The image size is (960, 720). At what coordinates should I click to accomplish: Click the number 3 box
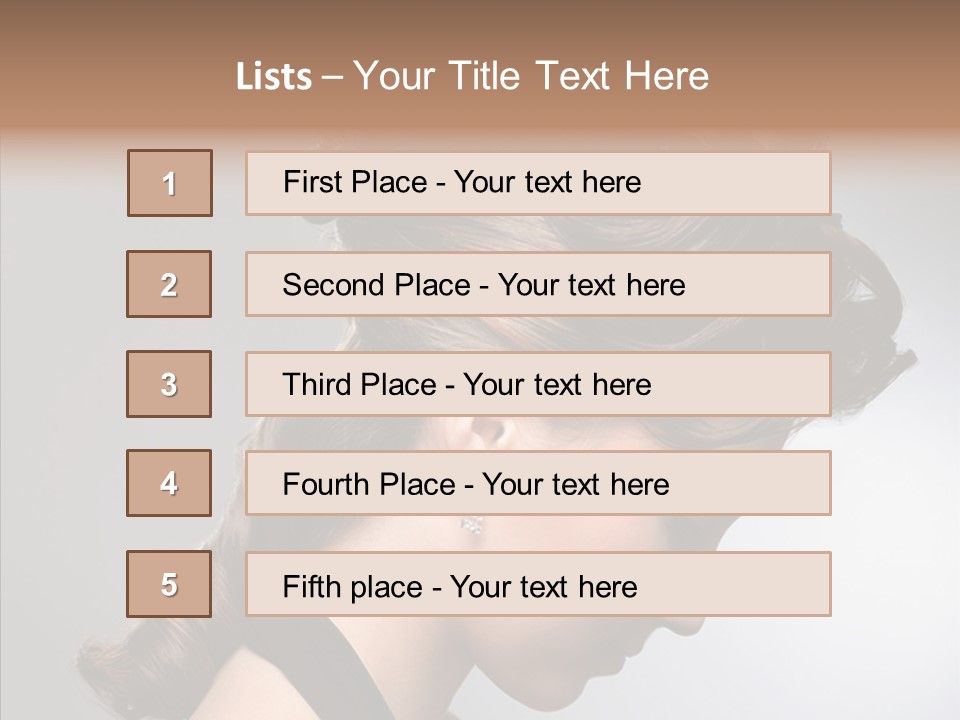tap(169, 384)
